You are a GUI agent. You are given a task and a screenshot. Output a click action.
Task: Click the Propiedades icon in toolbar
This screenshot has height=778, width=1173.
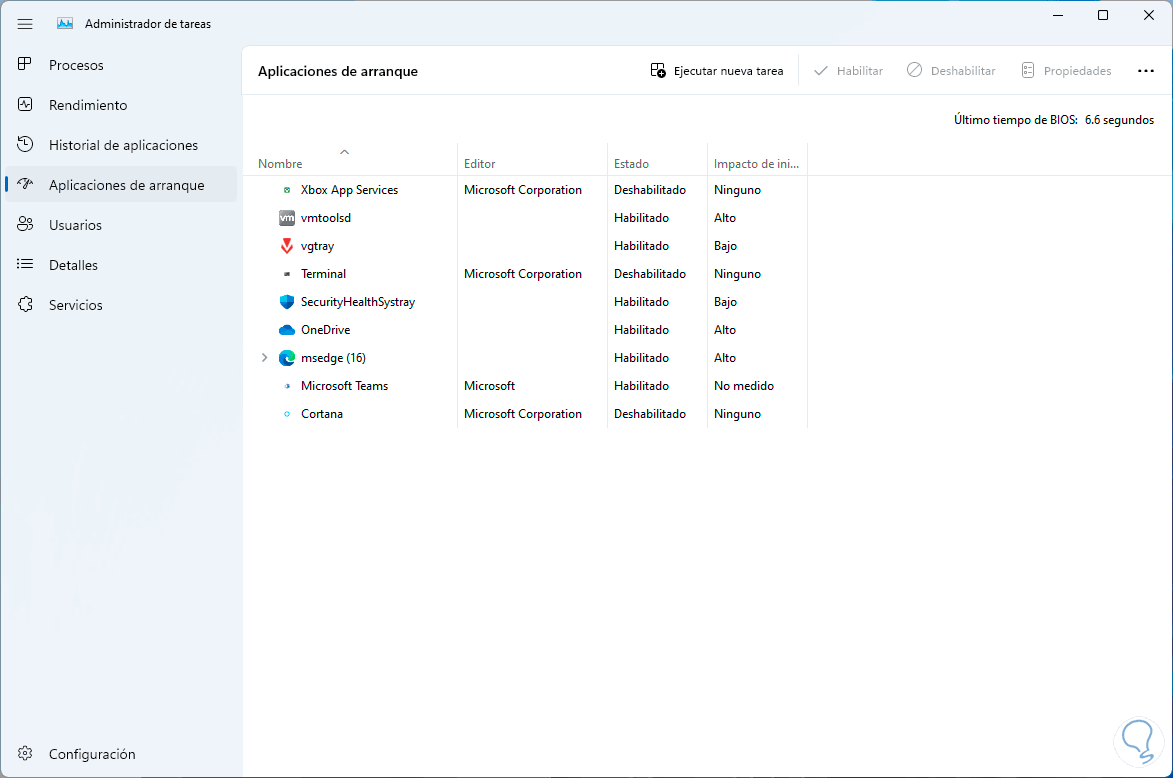coord(1028,70)
